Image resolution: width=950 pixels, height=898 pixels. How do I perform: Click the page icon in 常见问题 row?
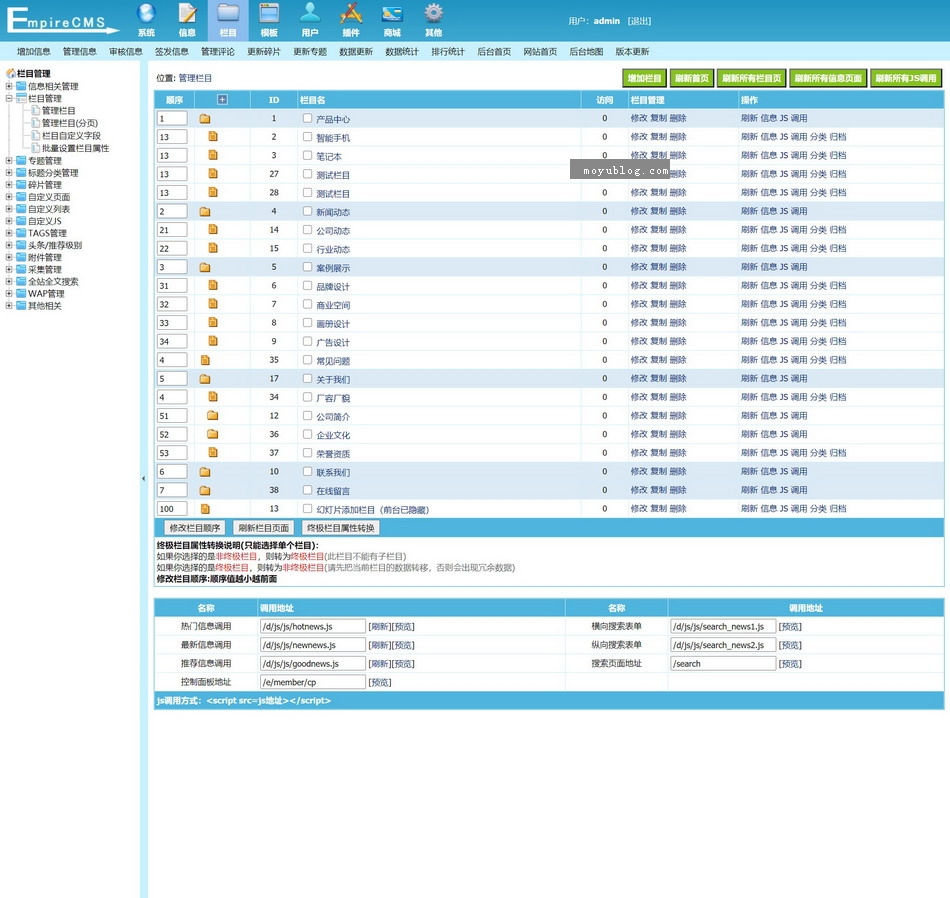[205, 360]
